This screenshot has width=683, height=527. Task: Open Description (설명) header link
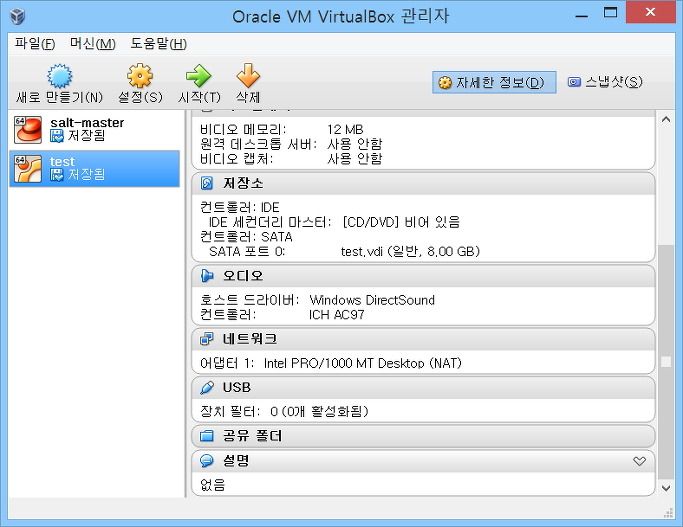pos(236,461)
